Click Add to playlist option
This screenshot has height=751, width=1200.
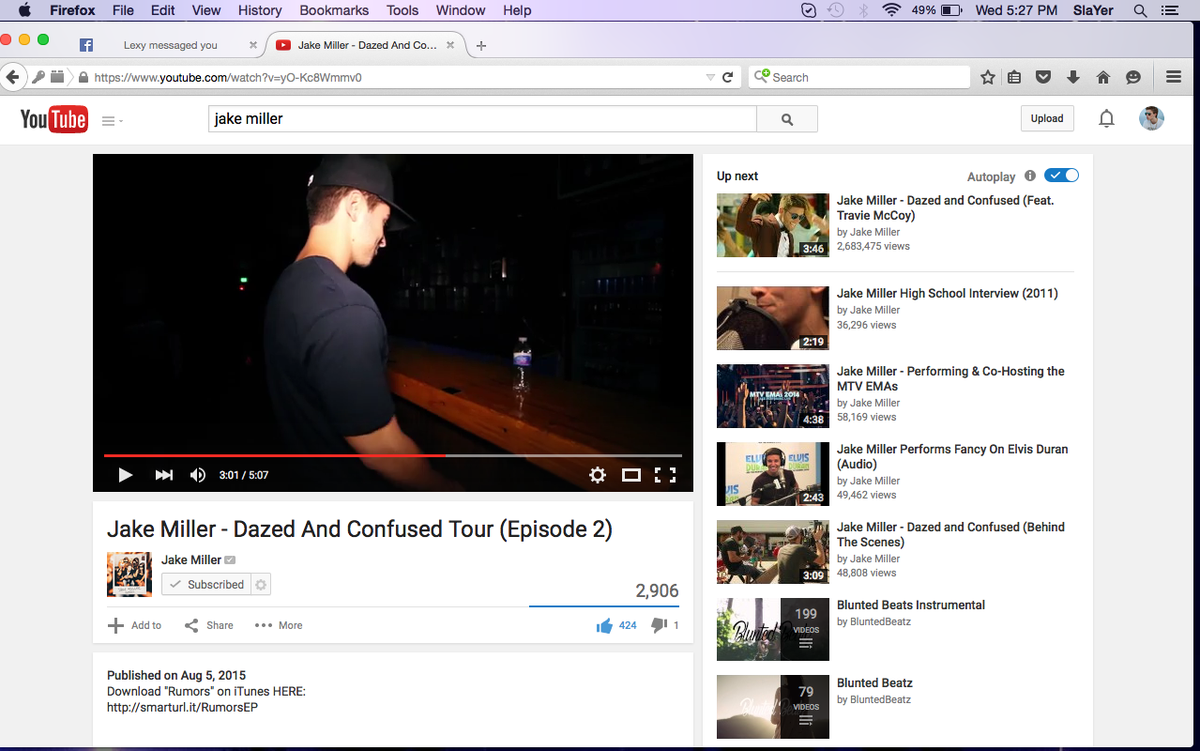coord(135,625)
